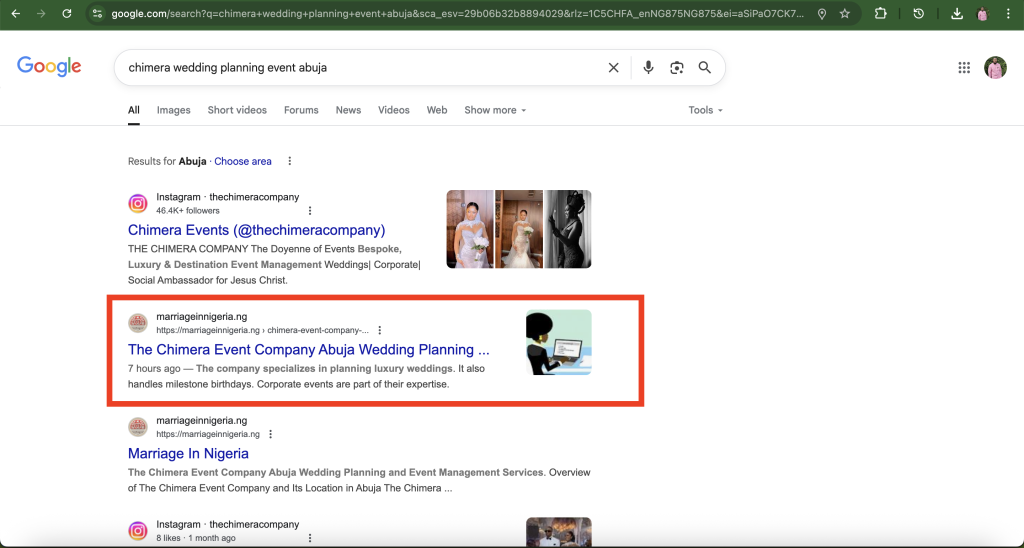Screen dimensions: 1024x548
Task: Go back with the browser back arrow
Action: coord(16,13)
